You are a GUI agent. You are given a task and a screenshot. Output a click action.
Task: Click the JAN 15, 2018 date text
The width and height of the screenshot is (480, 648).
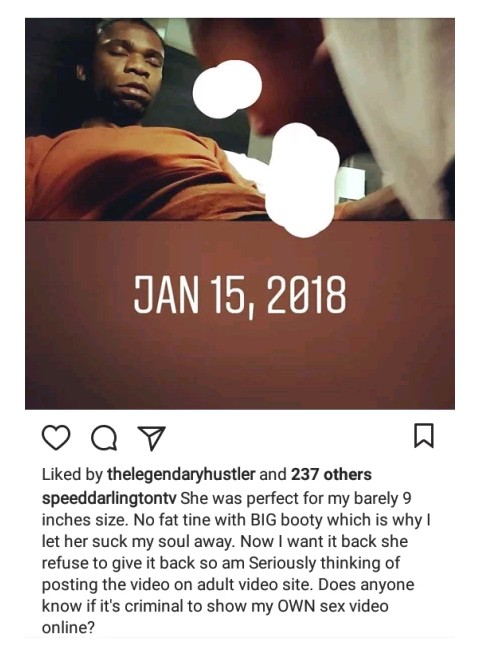240,295
